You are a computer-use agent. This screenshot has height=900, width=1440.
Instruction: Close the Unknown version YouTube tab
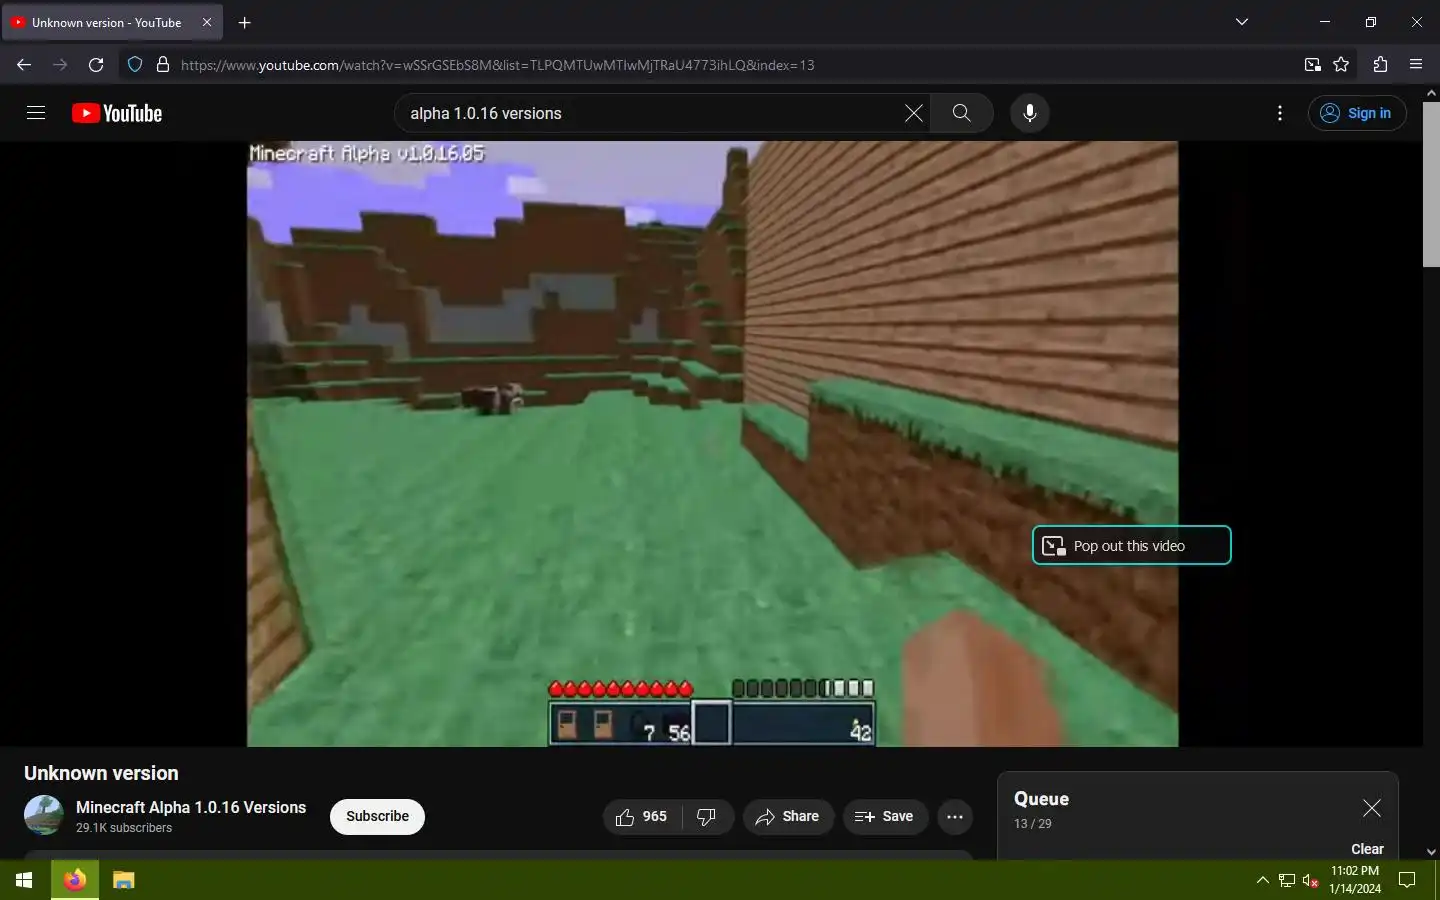pyautogui.click(x=207, y=22)
